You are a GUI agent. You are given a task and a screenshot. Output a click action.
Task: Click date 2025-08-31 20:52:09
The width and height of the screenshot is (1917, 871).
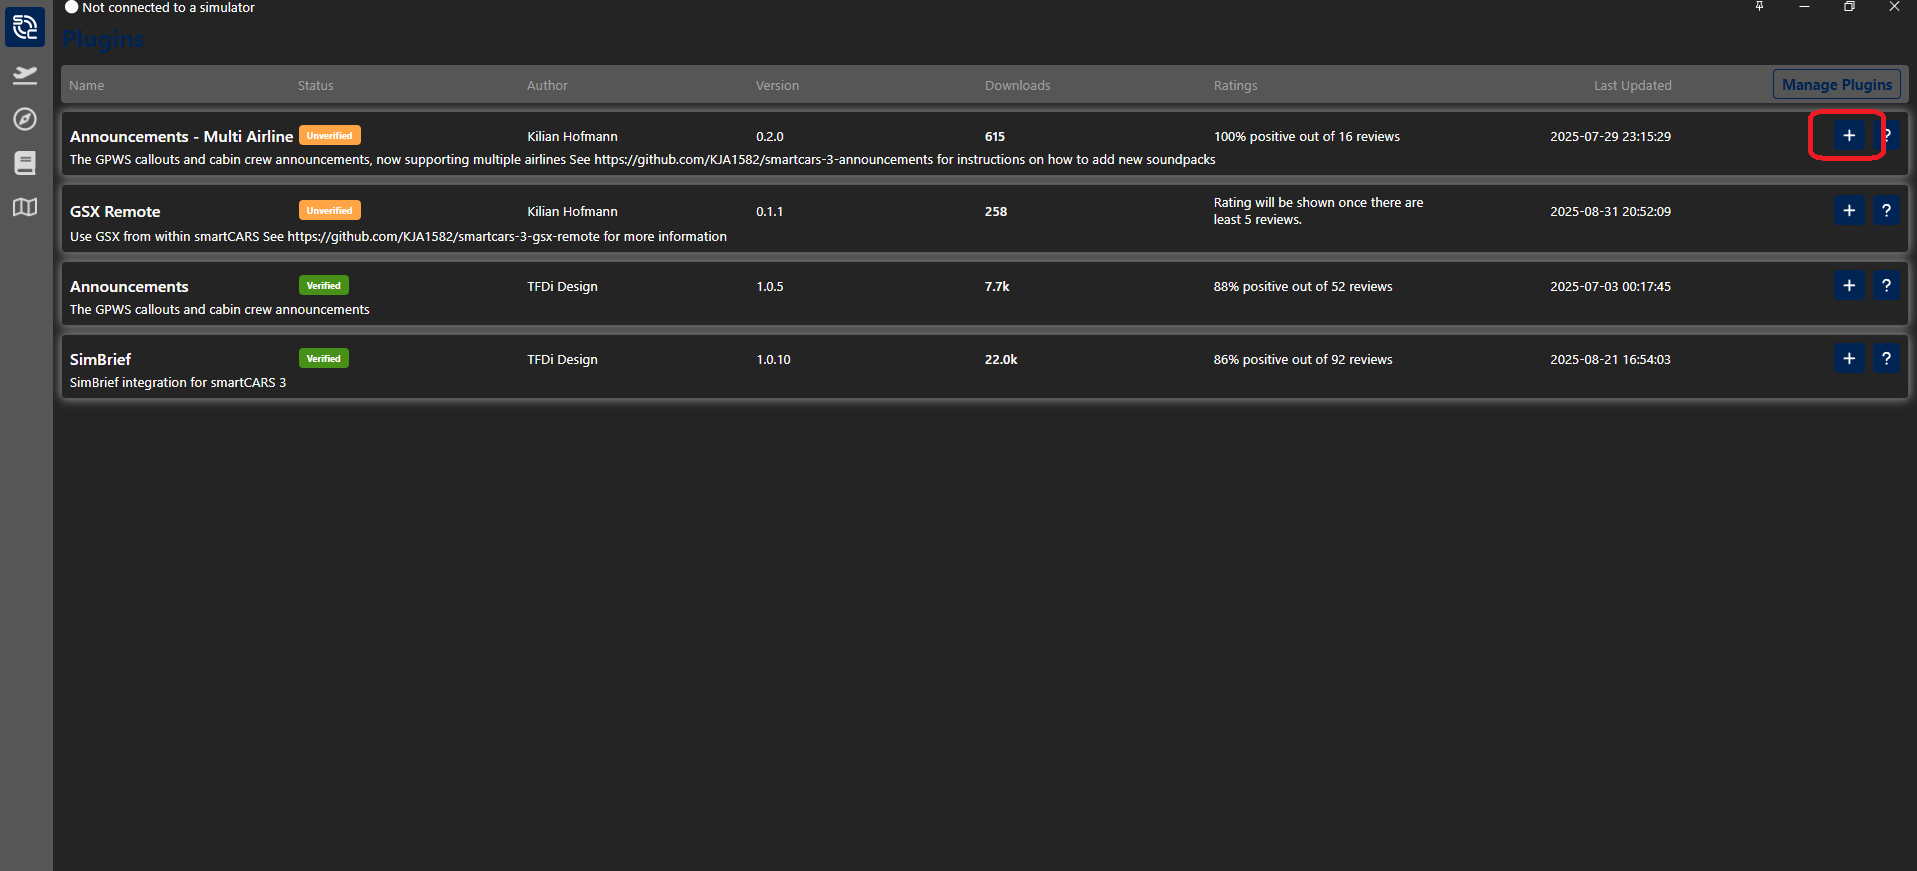(1610, 212)
